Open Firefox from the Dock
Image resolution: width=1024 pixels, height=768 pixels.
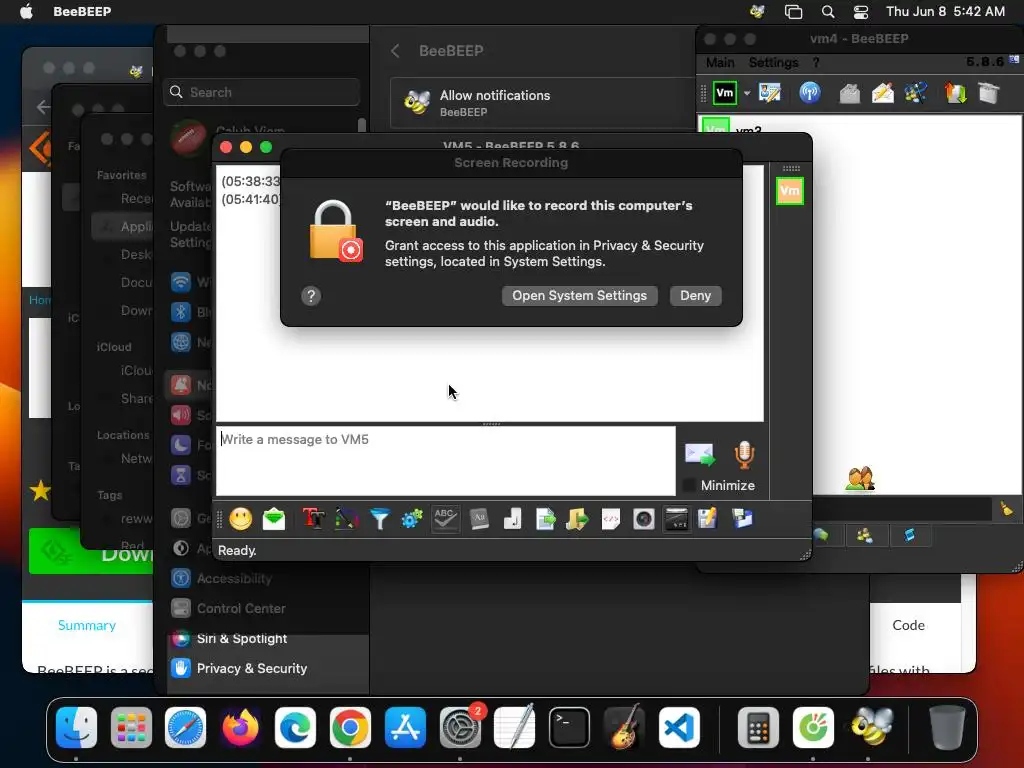point(240,728)
